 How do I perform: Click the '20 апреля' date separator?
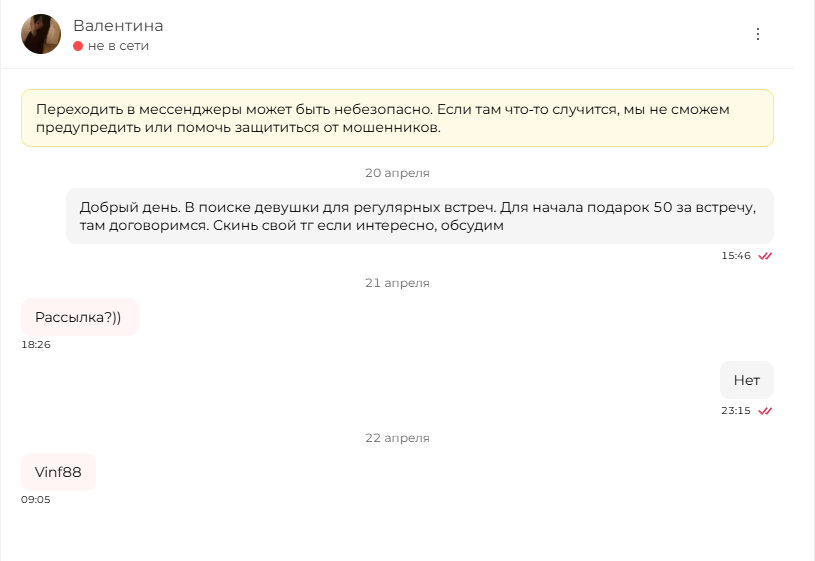click(x=397, y=173)
